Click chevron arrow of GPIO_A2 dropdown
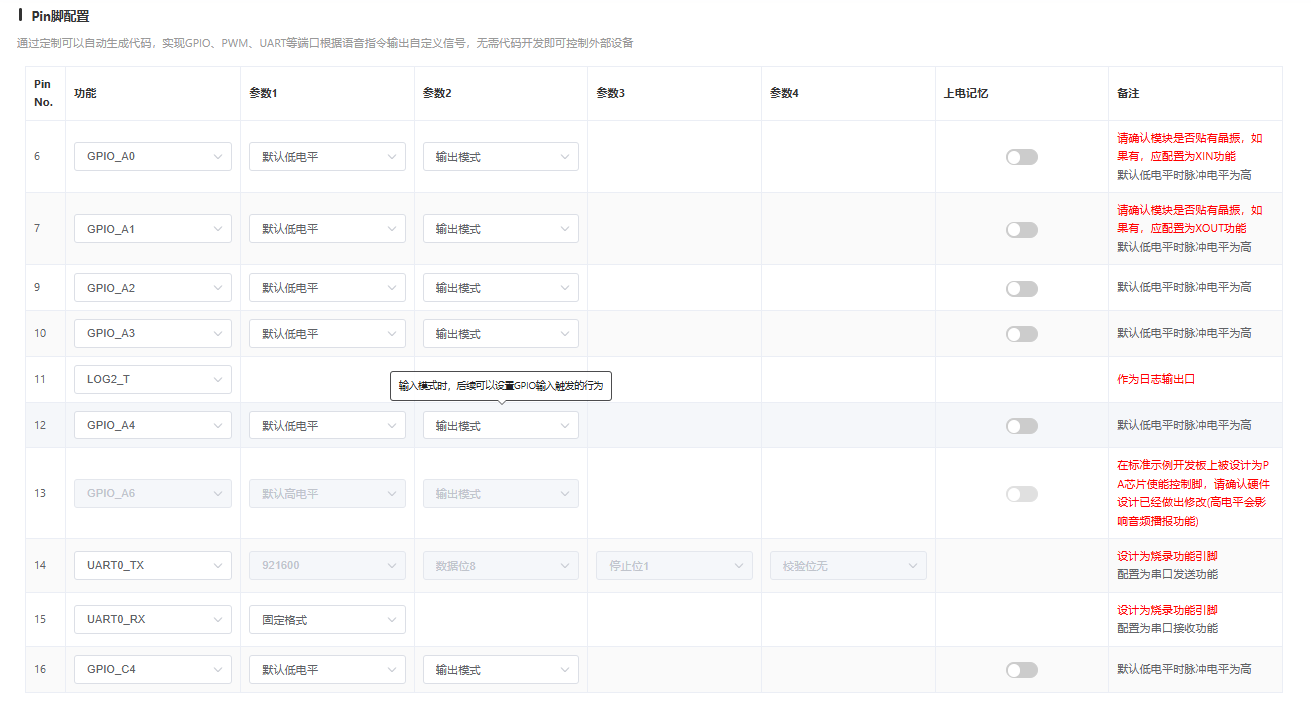 tap(218, 288)
